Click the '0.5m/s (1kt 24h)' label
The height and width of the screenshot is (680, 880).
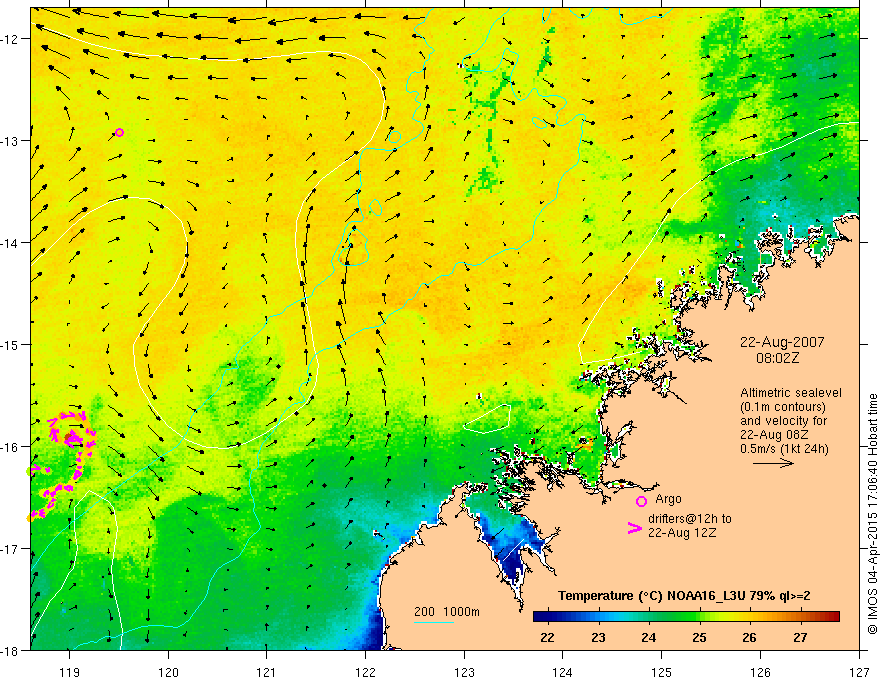click(x=784, y=448)
